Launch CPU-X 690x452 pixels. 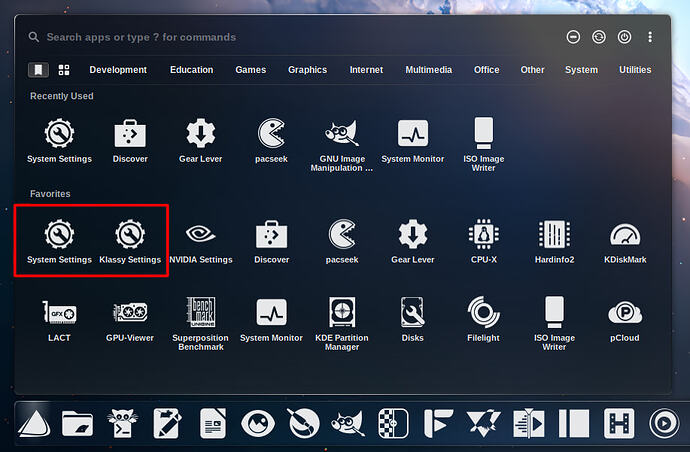pyautogui.click(x=484, y=241)
